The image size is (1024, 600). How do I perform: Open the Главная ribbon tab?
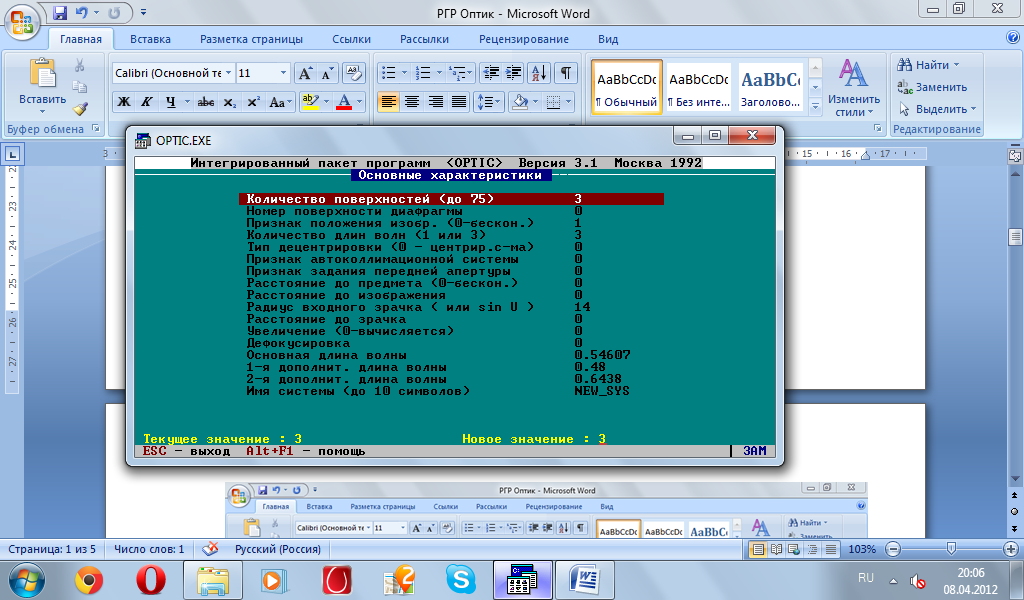[x=81, y=39]
